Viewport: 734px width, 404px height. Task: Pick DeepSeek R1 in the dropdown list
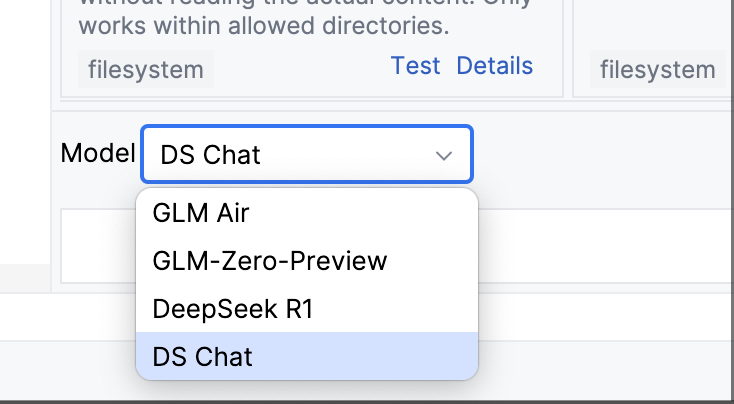coord(307,309)
